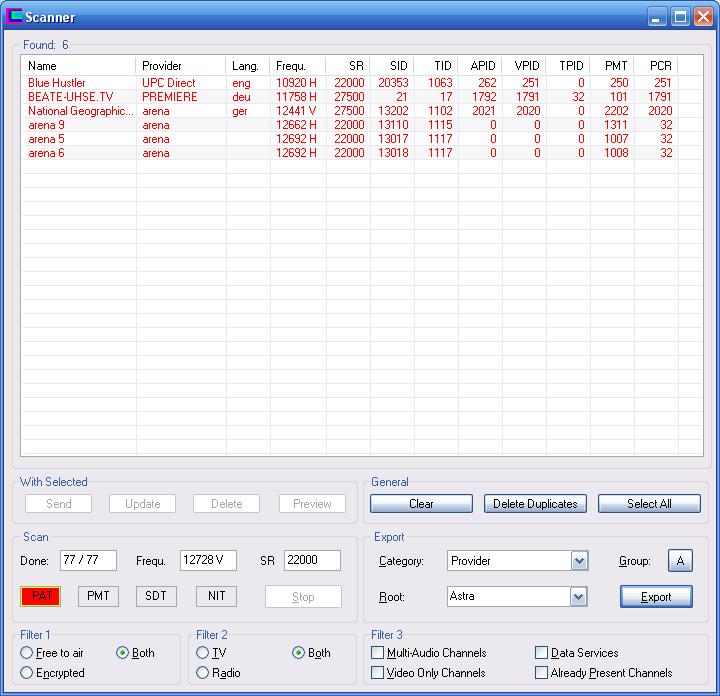The height and width of the screenshot is (696, 720).
Task: Sort by the VPID column header
Action: click(524, 66)
